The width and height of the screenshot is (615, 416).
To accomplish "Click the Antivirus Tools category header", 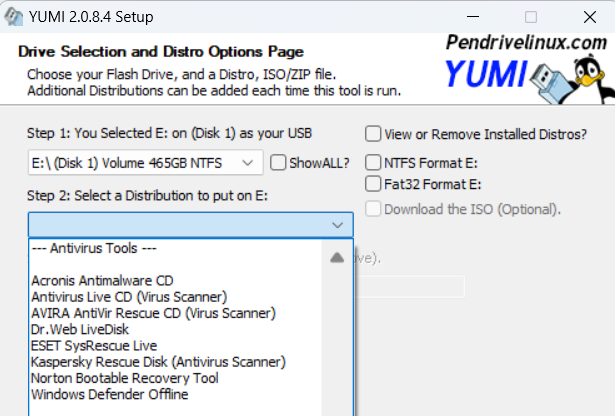I will coord(96,249).
